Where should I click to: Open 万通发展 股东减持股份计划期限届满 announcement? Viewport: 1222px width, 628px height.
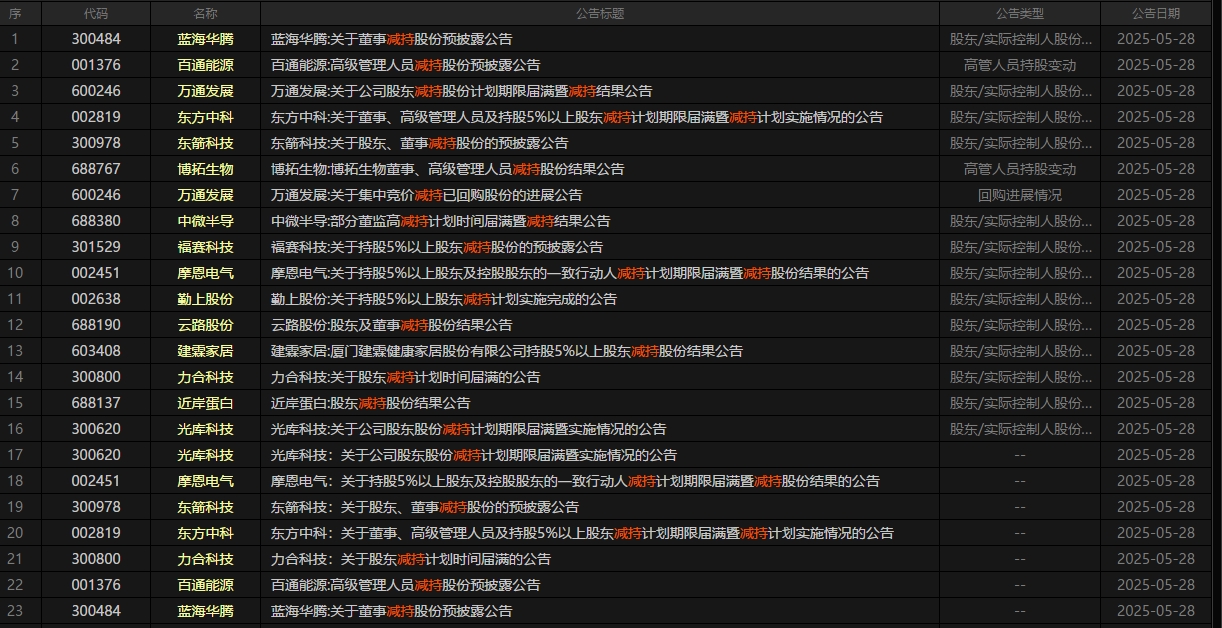pyautogui.click(x=461, y=91)
